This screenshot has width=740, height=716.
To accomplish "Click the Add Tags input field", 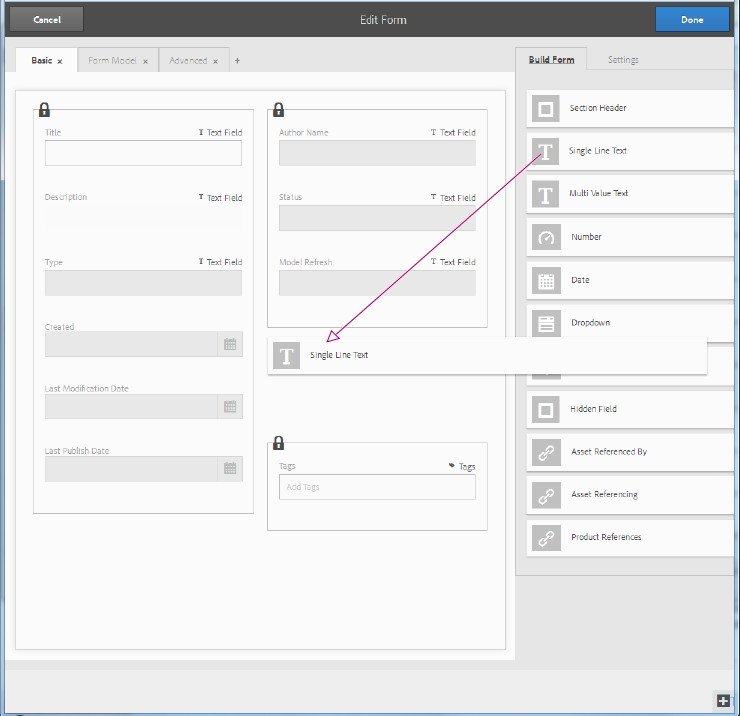I will (377, 487).
